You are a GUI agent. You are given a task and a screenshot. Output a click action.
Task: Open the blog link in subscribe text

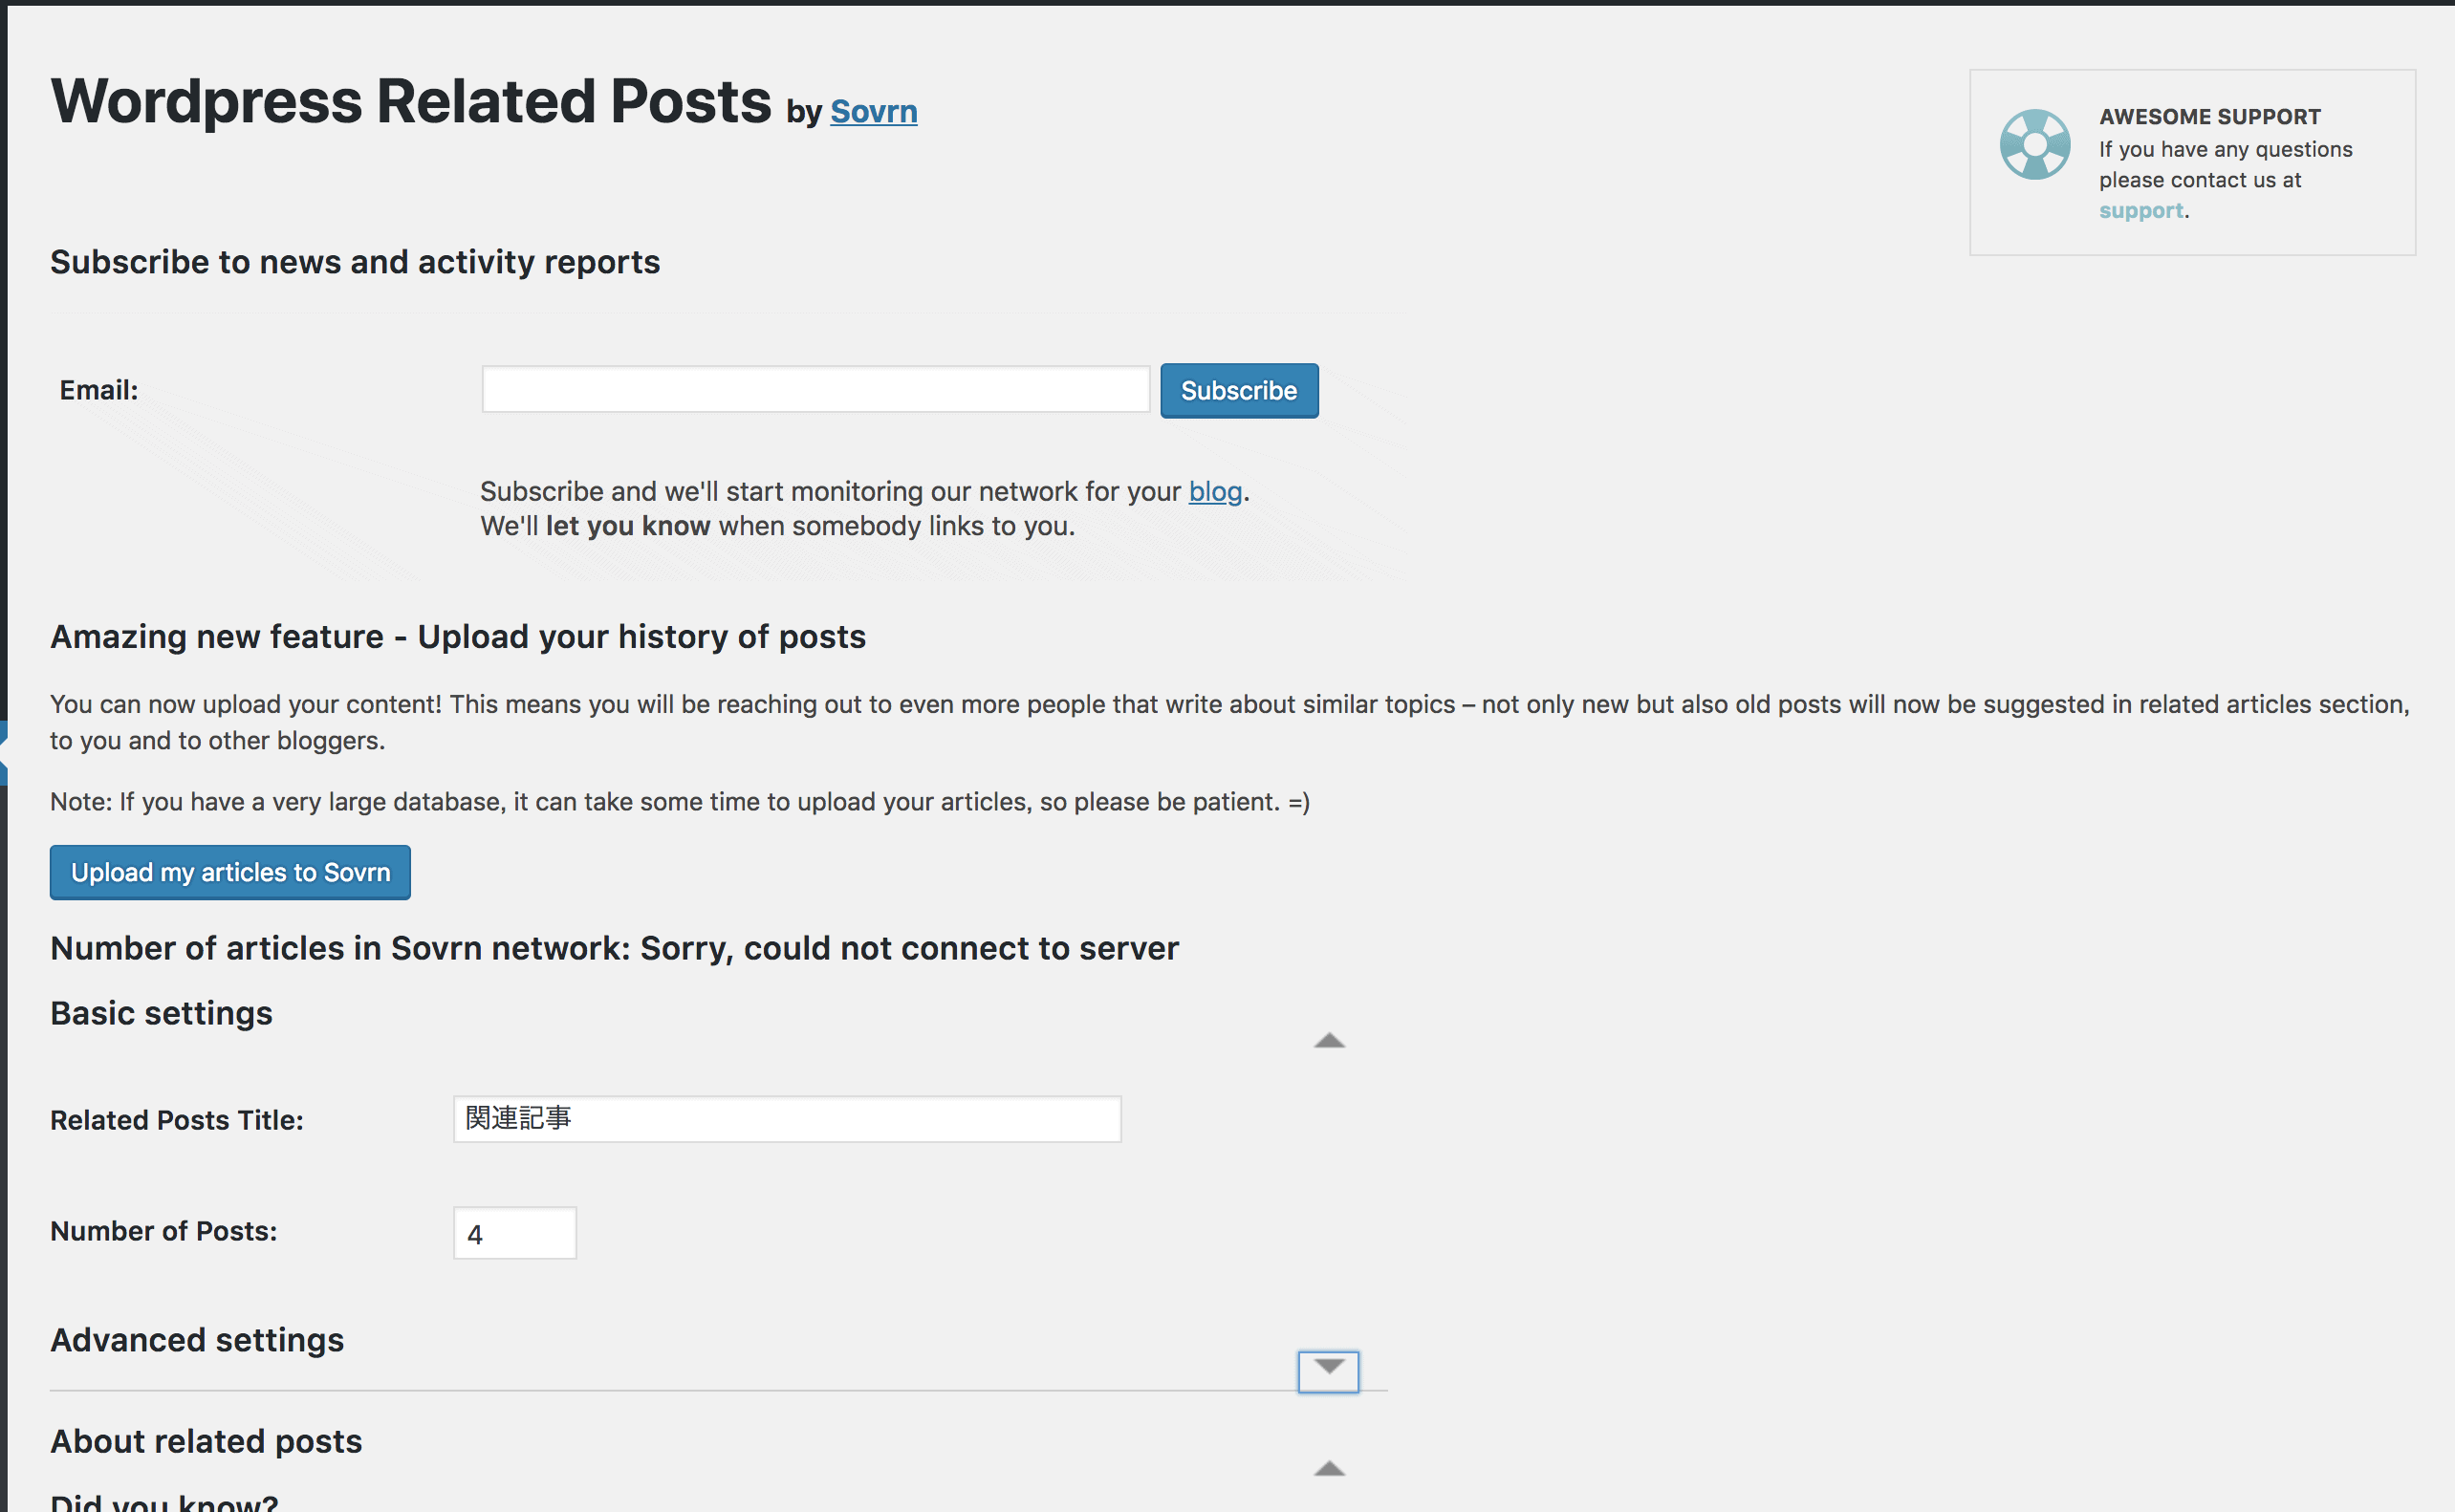(x=1214, y=492)
